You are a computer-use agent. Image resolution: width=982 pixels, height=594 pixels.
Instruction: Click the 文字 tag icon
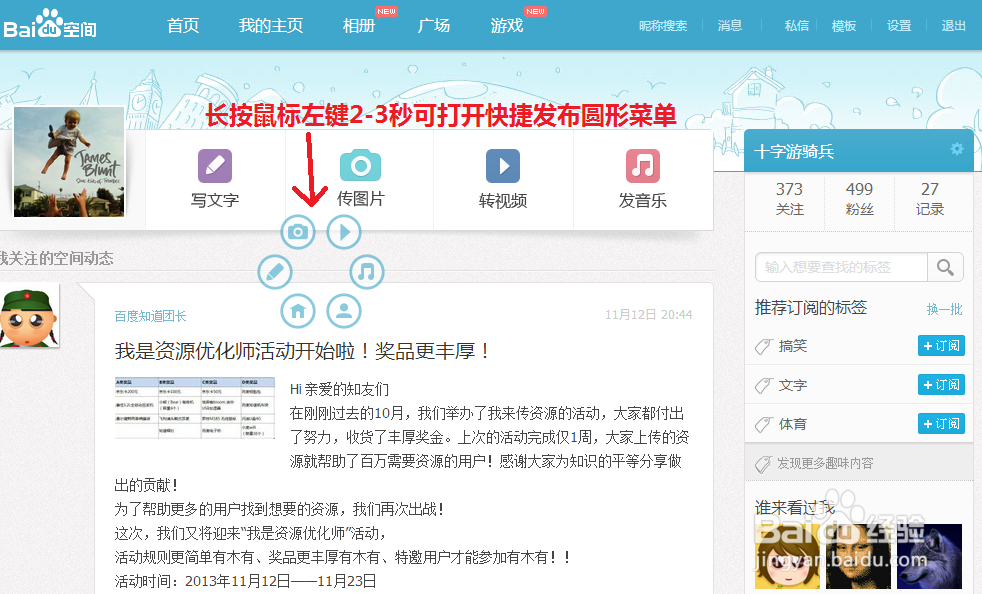(763, 385)
